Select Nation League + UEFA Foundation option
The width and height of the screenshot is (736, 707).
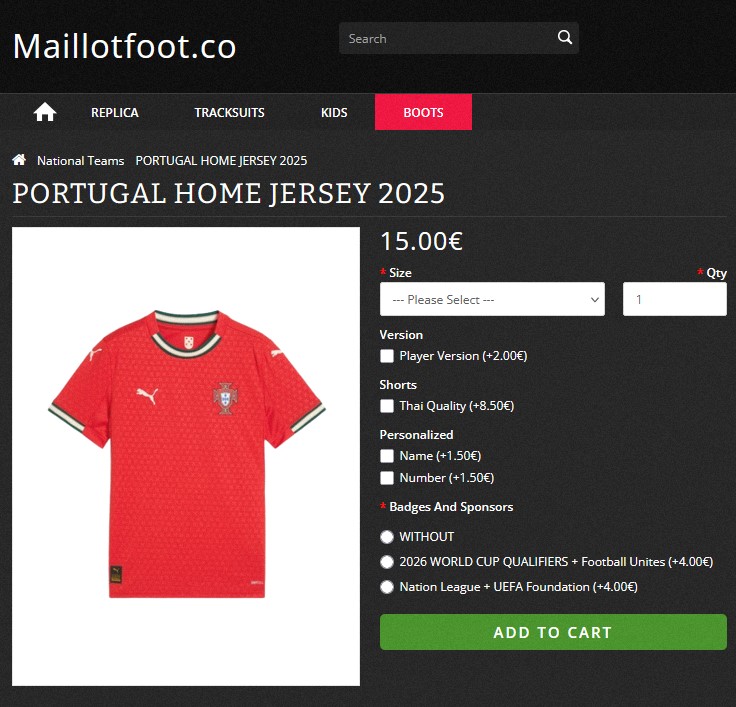387,587
